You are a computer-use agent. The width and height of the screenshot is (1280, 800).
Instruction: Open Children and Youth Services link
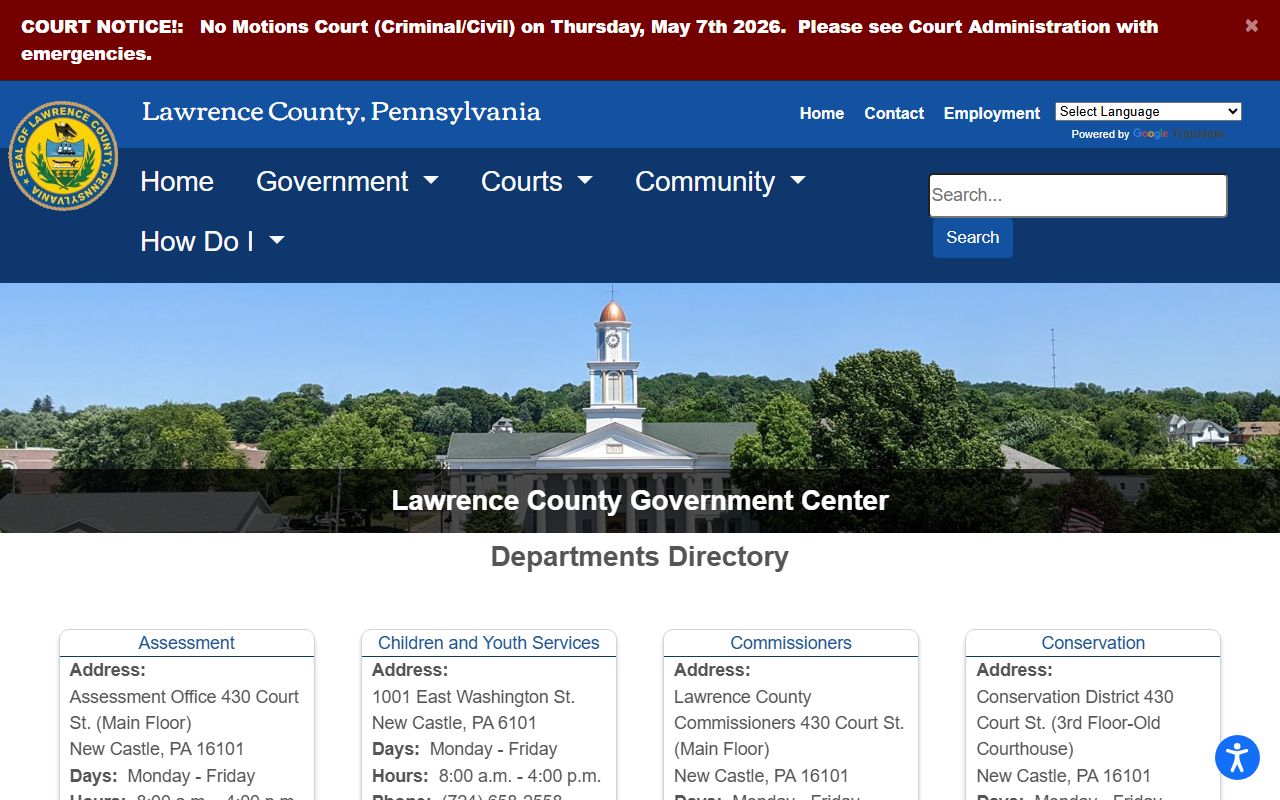[489, 643]
